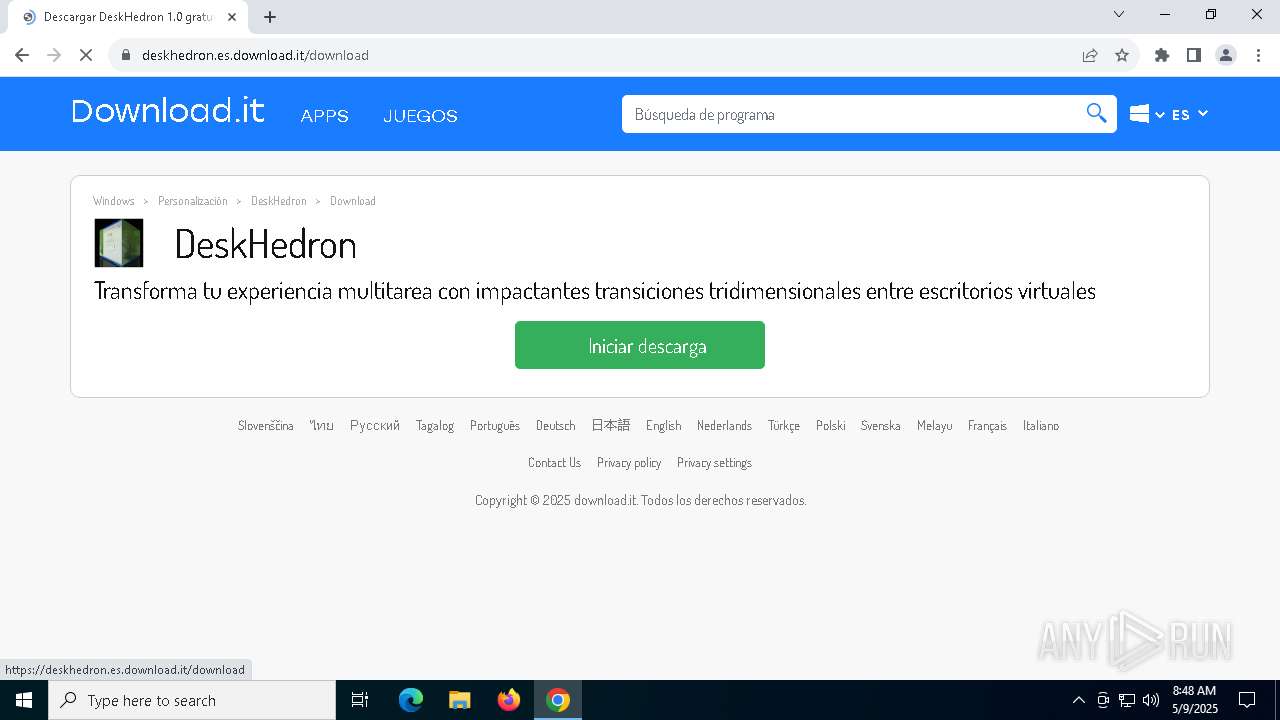Toggle Chrome side panel
Viewport: 1280px width, 720px height.
click(x=1194, y=55)
